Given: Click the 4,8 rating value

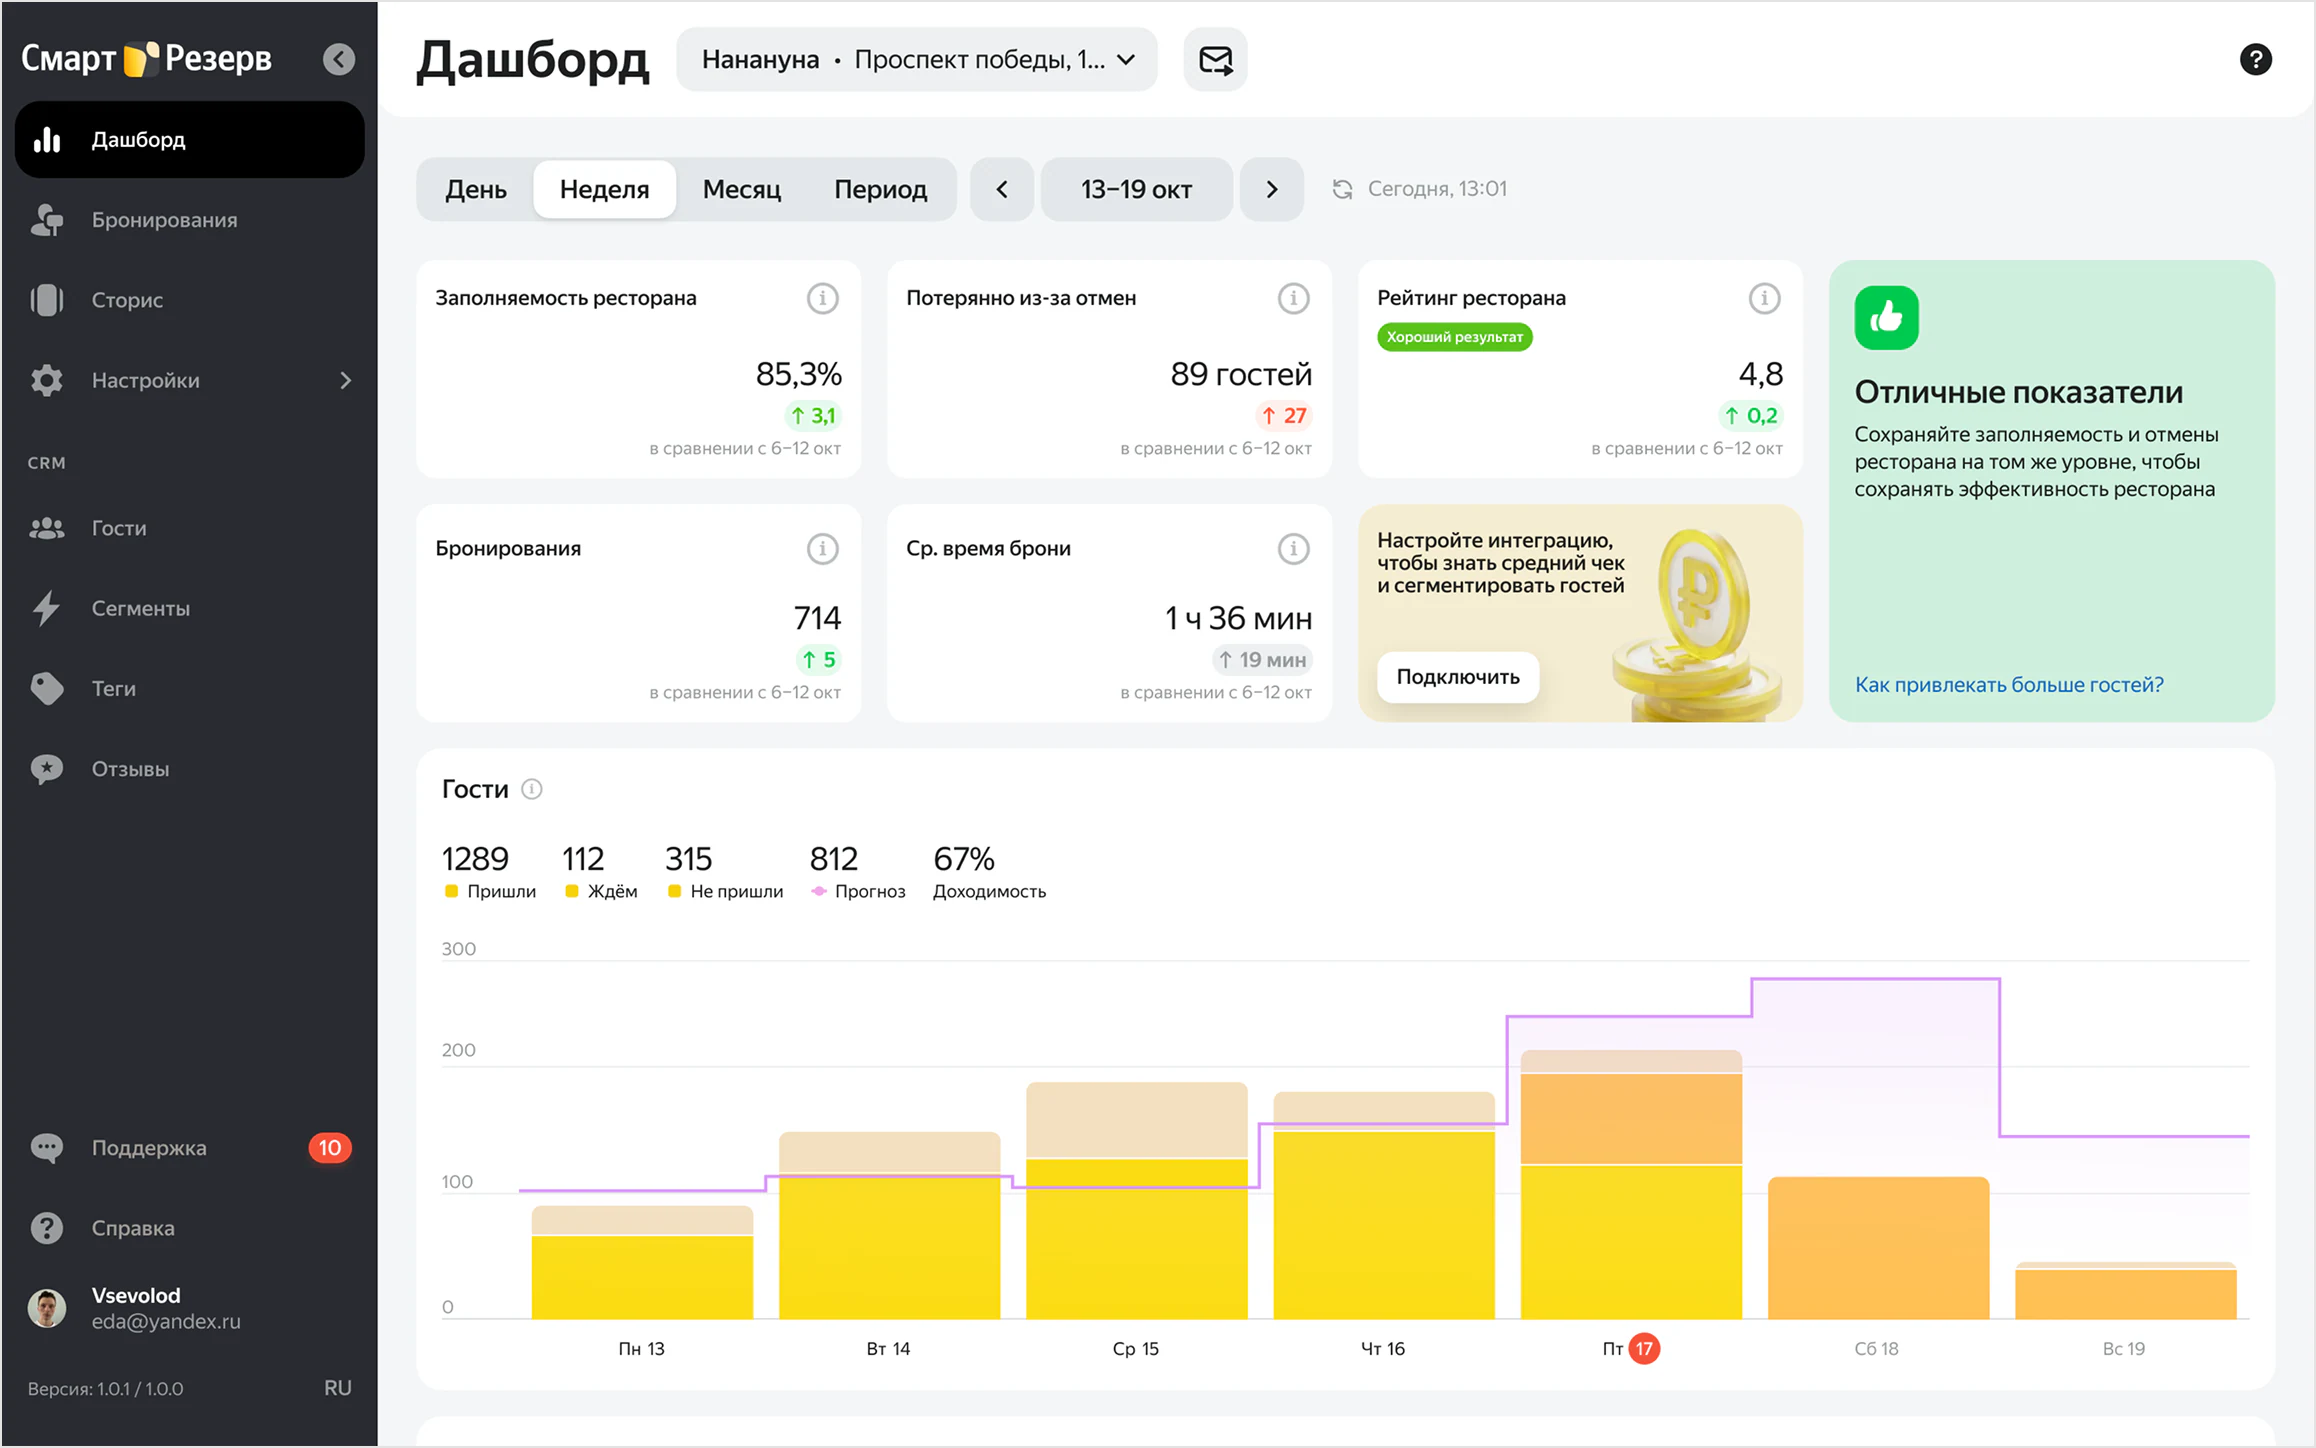Looking at the screenshot, I should (x=1761, y=374).
